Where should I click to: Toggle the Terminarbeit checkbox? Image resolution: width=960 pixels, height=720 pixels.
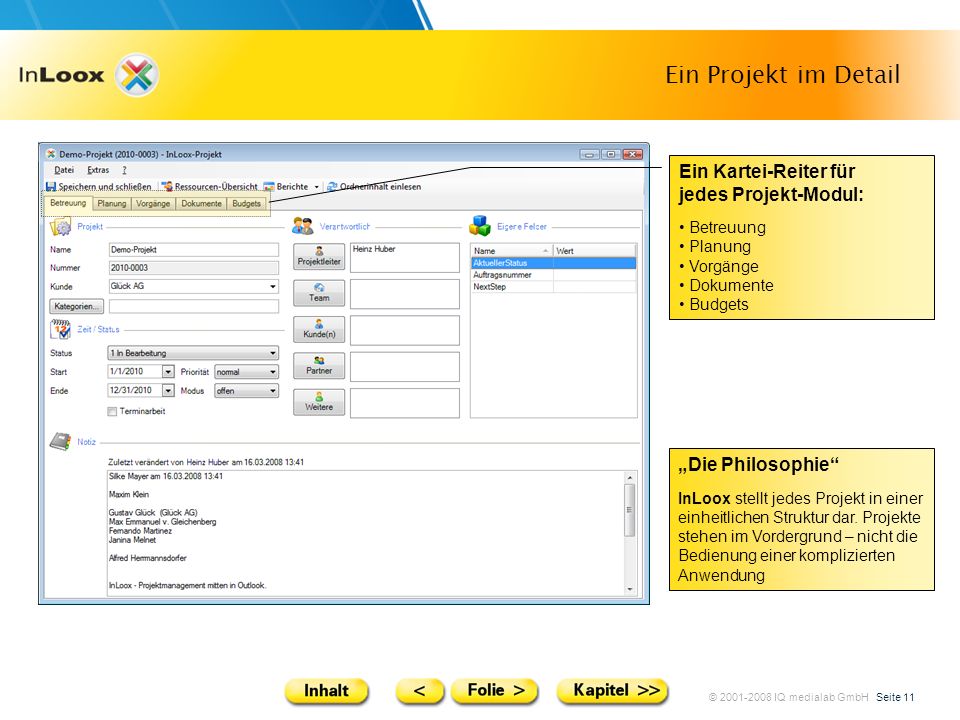(x=112, y=411)
